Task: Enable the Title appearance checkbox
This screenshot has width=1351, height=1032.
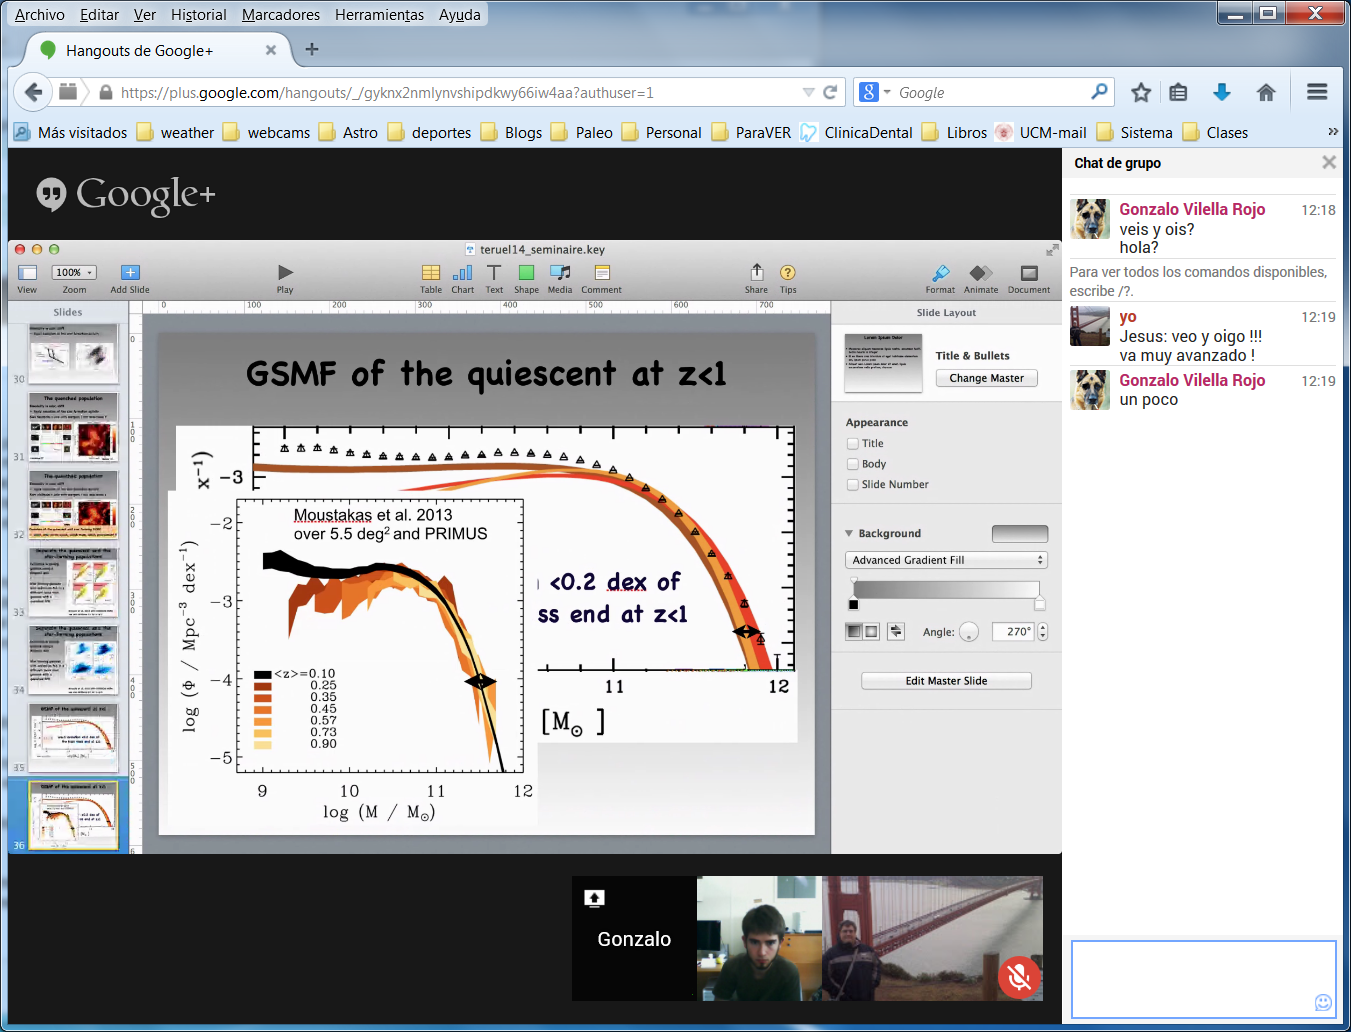Action: (853, 444)
